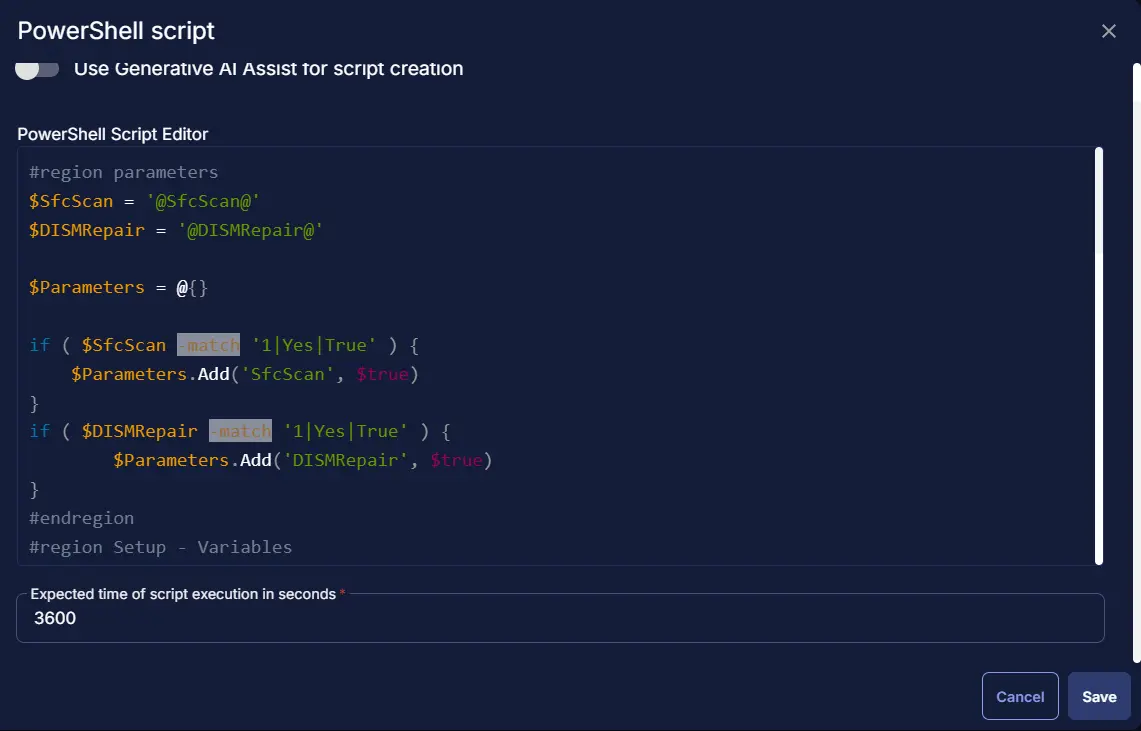The image size is (1141, 731).
Task: Click '1|Yes|True' in the SfcScan condition
Action: tap(314, 345)
